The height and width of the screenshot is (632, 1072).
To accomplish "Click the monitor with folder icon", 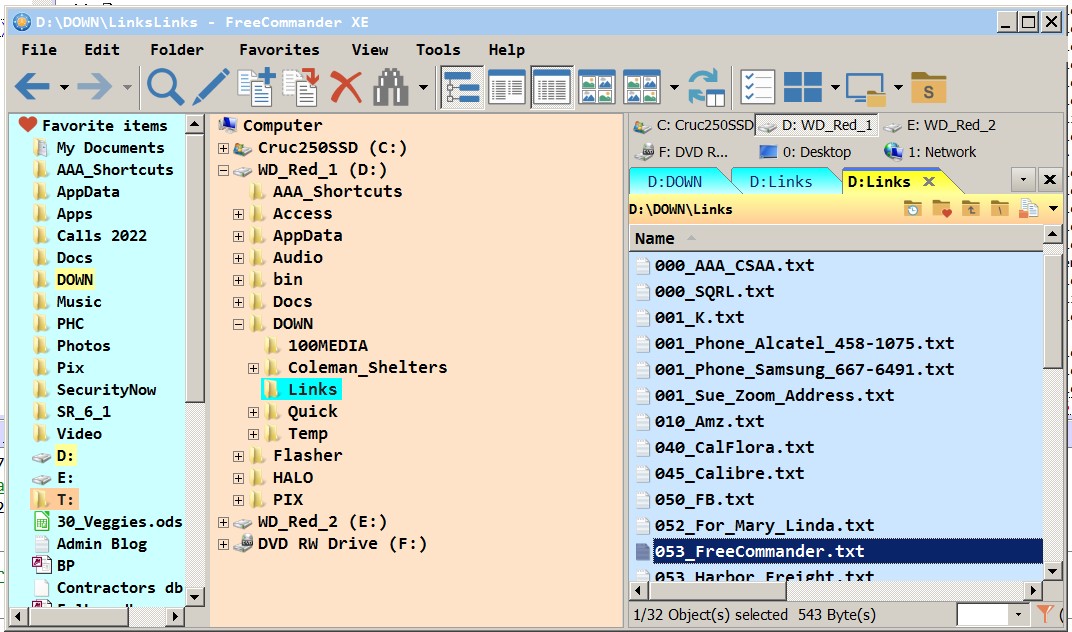I will 865,88.
